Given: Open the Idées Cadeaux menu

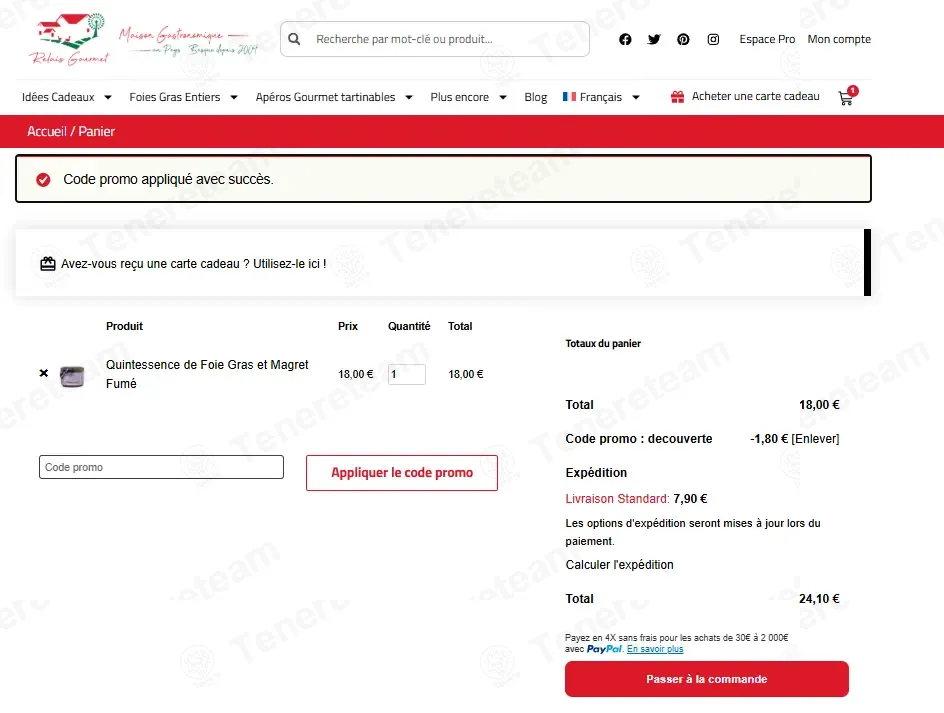Looking at the screenshot, I should pyautogui.click(x=58, y=97).
